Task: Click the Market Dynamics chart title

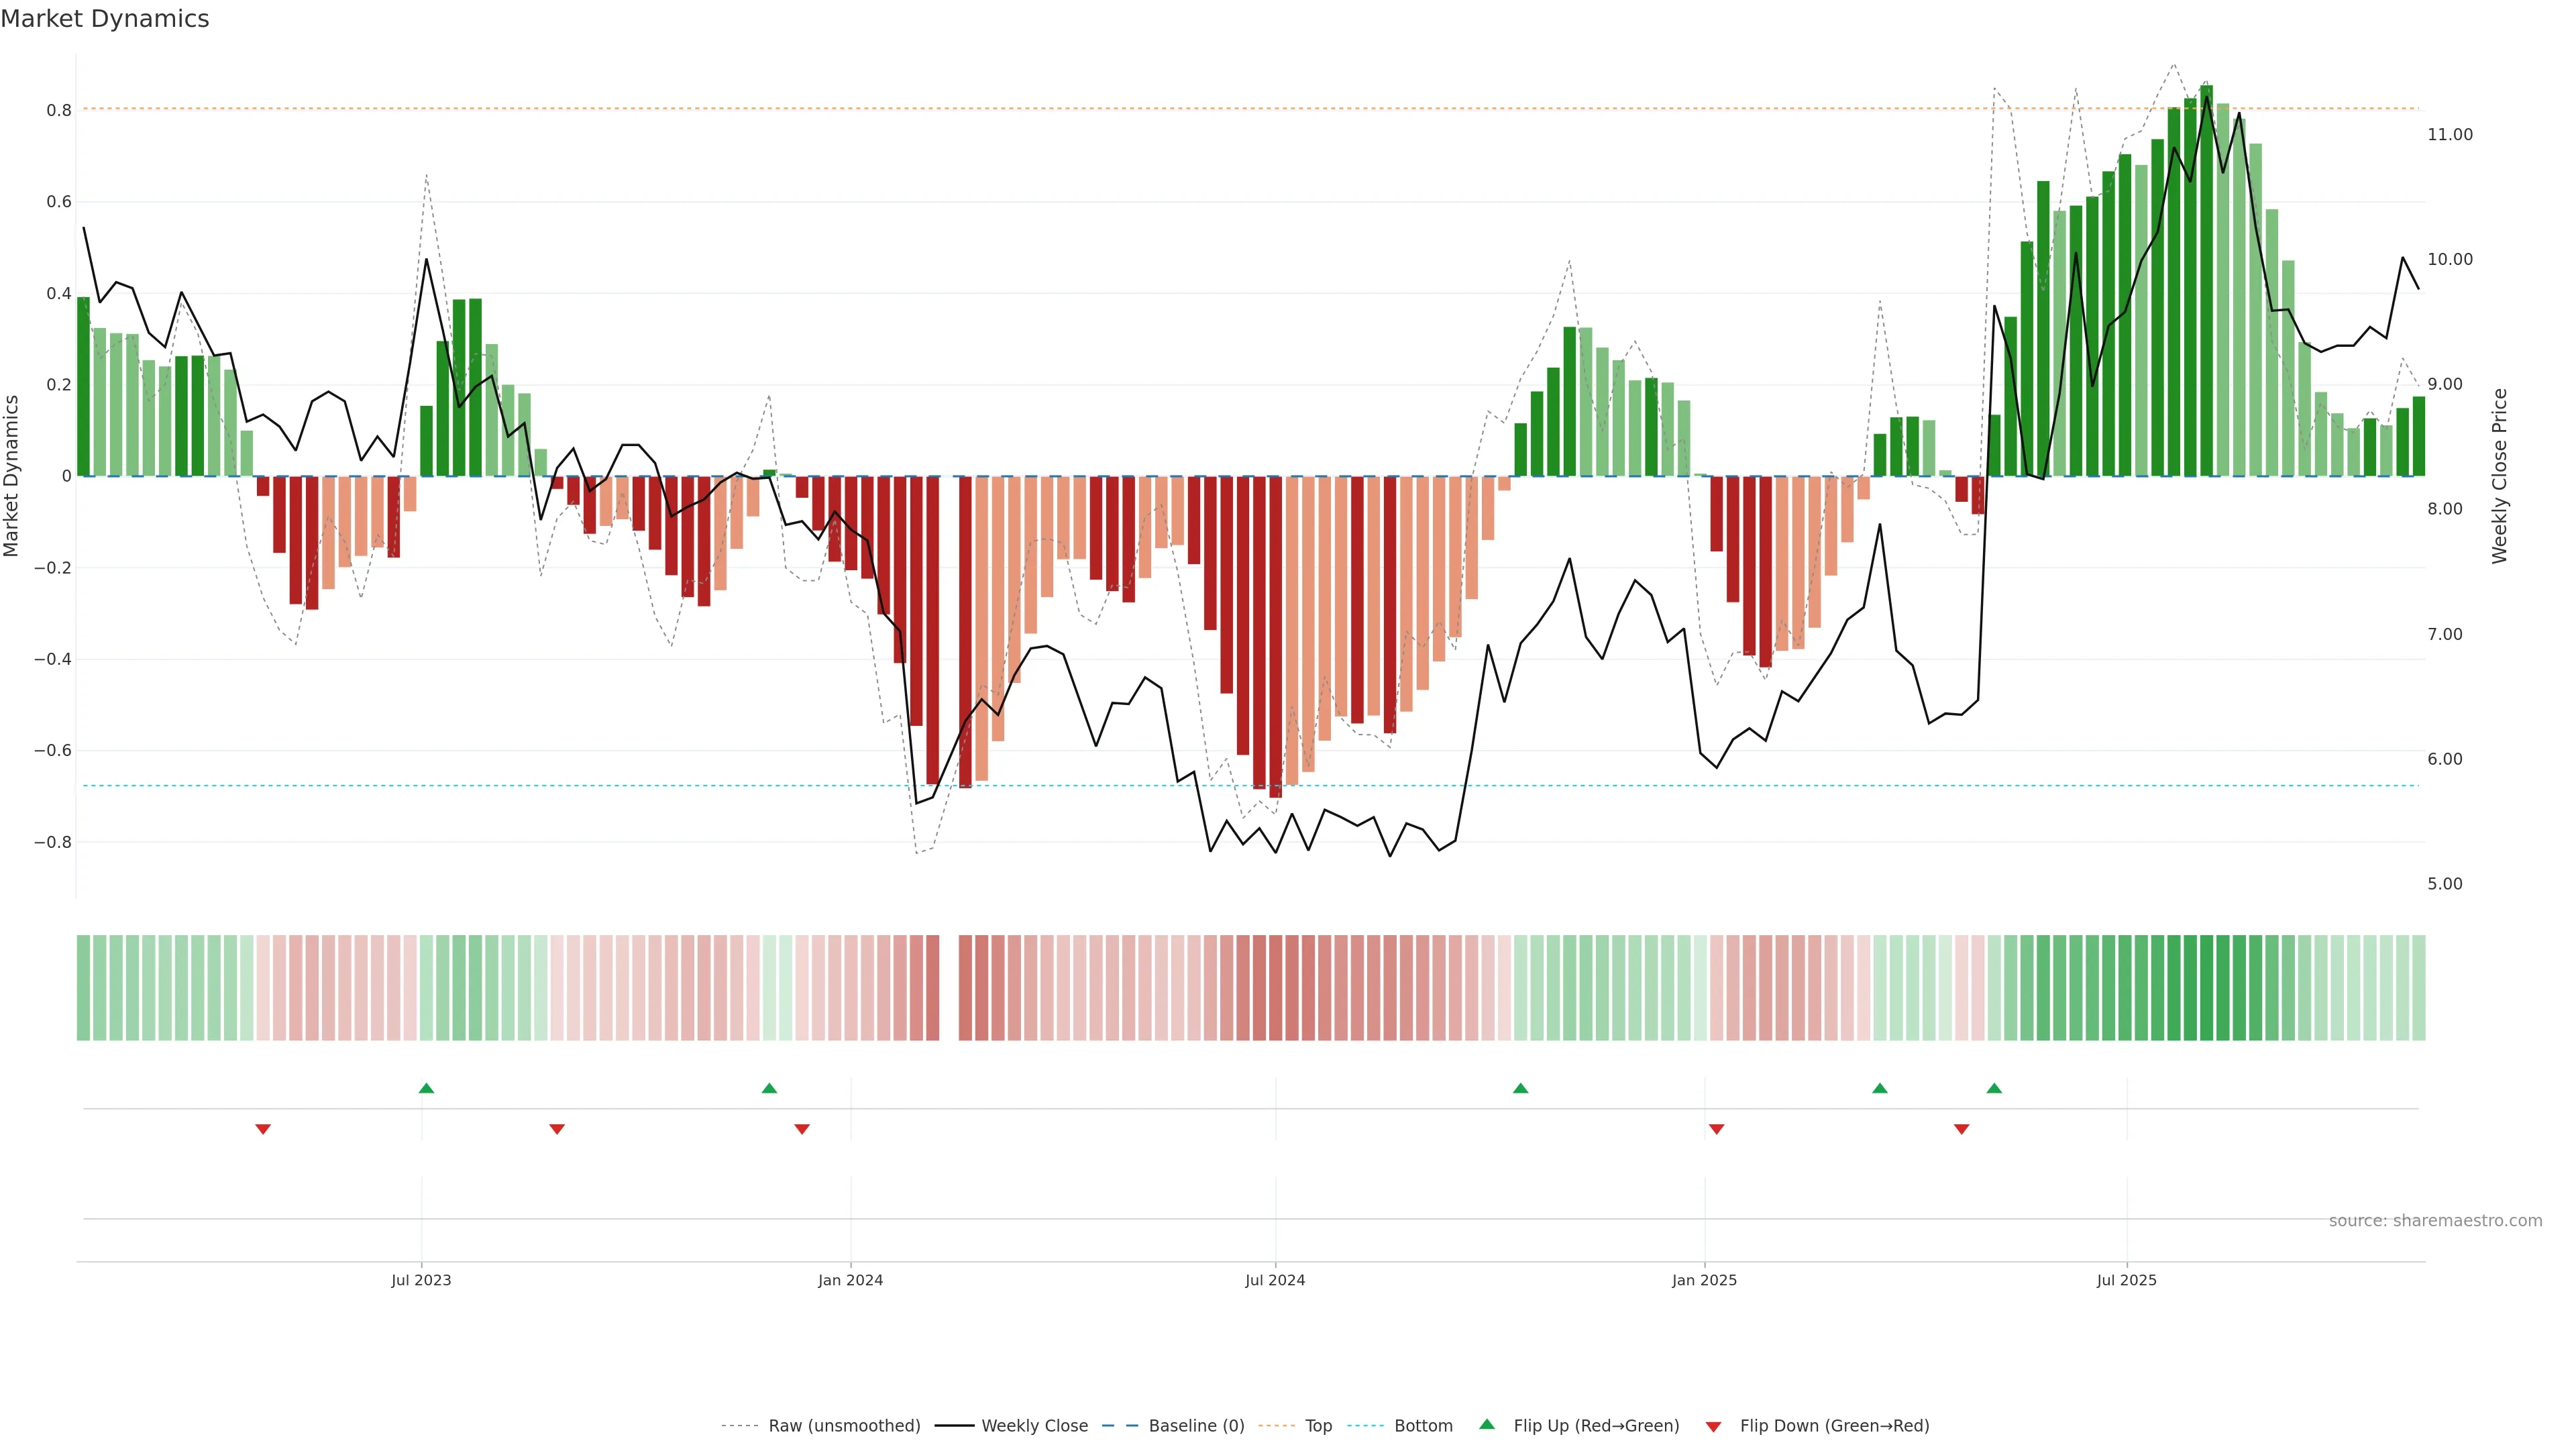Action: click(x=105, y=19)
